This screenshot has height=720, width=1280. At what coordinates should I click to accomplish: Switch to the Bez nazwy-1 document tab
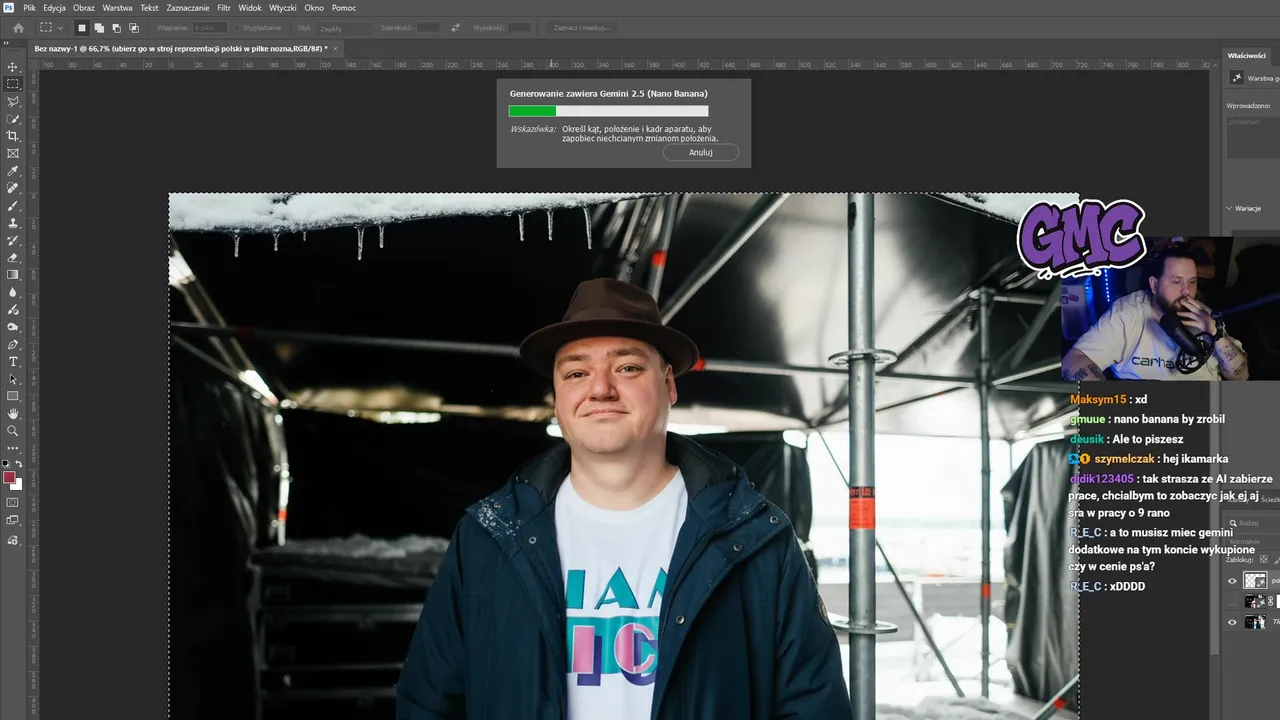[180, 48]
